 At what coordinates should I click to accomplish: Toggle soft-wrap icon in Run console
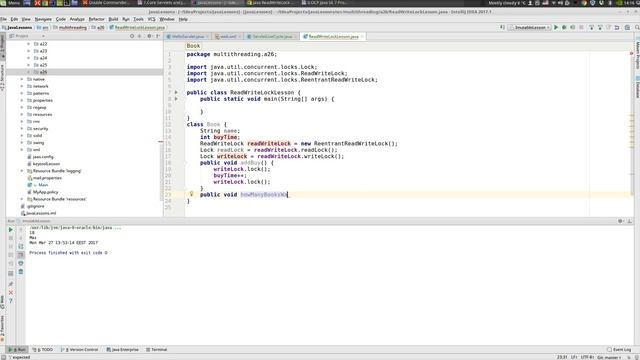(x=21, y=247)
